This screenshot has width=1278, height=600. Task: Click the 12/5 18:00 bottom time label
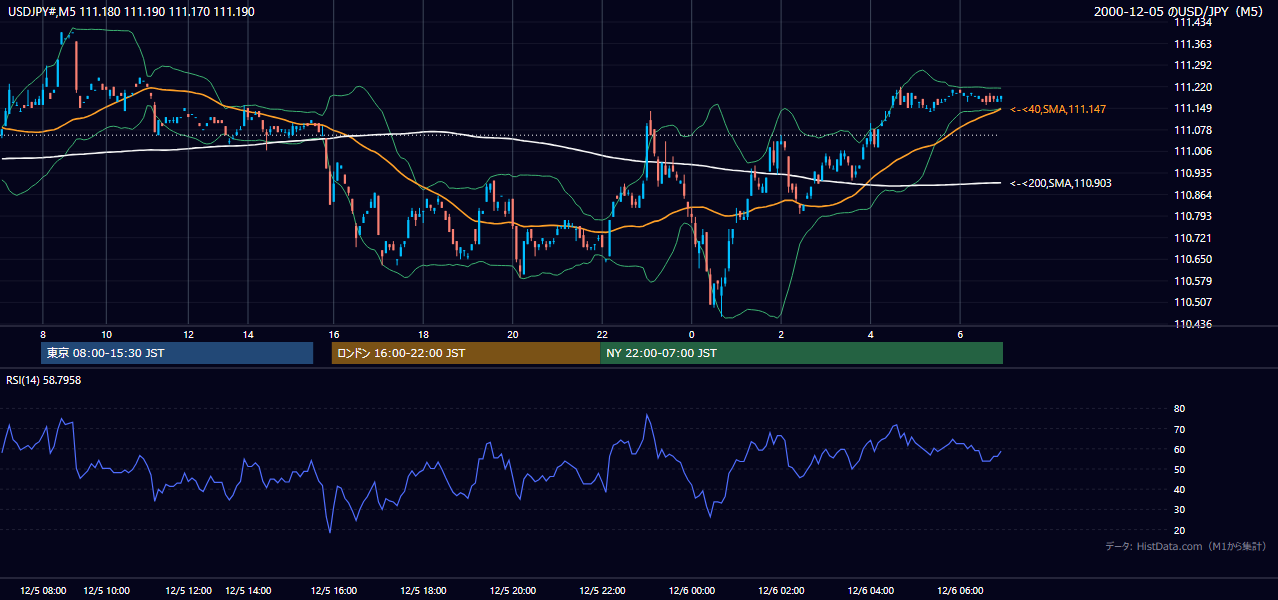click(424, 591)
